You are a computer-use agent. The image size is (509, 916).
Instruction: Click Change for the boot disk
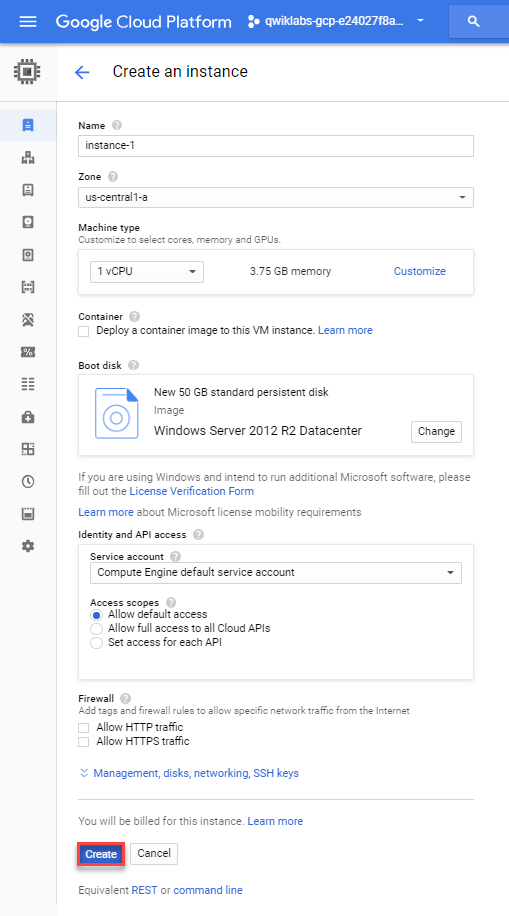click(436, 432)
